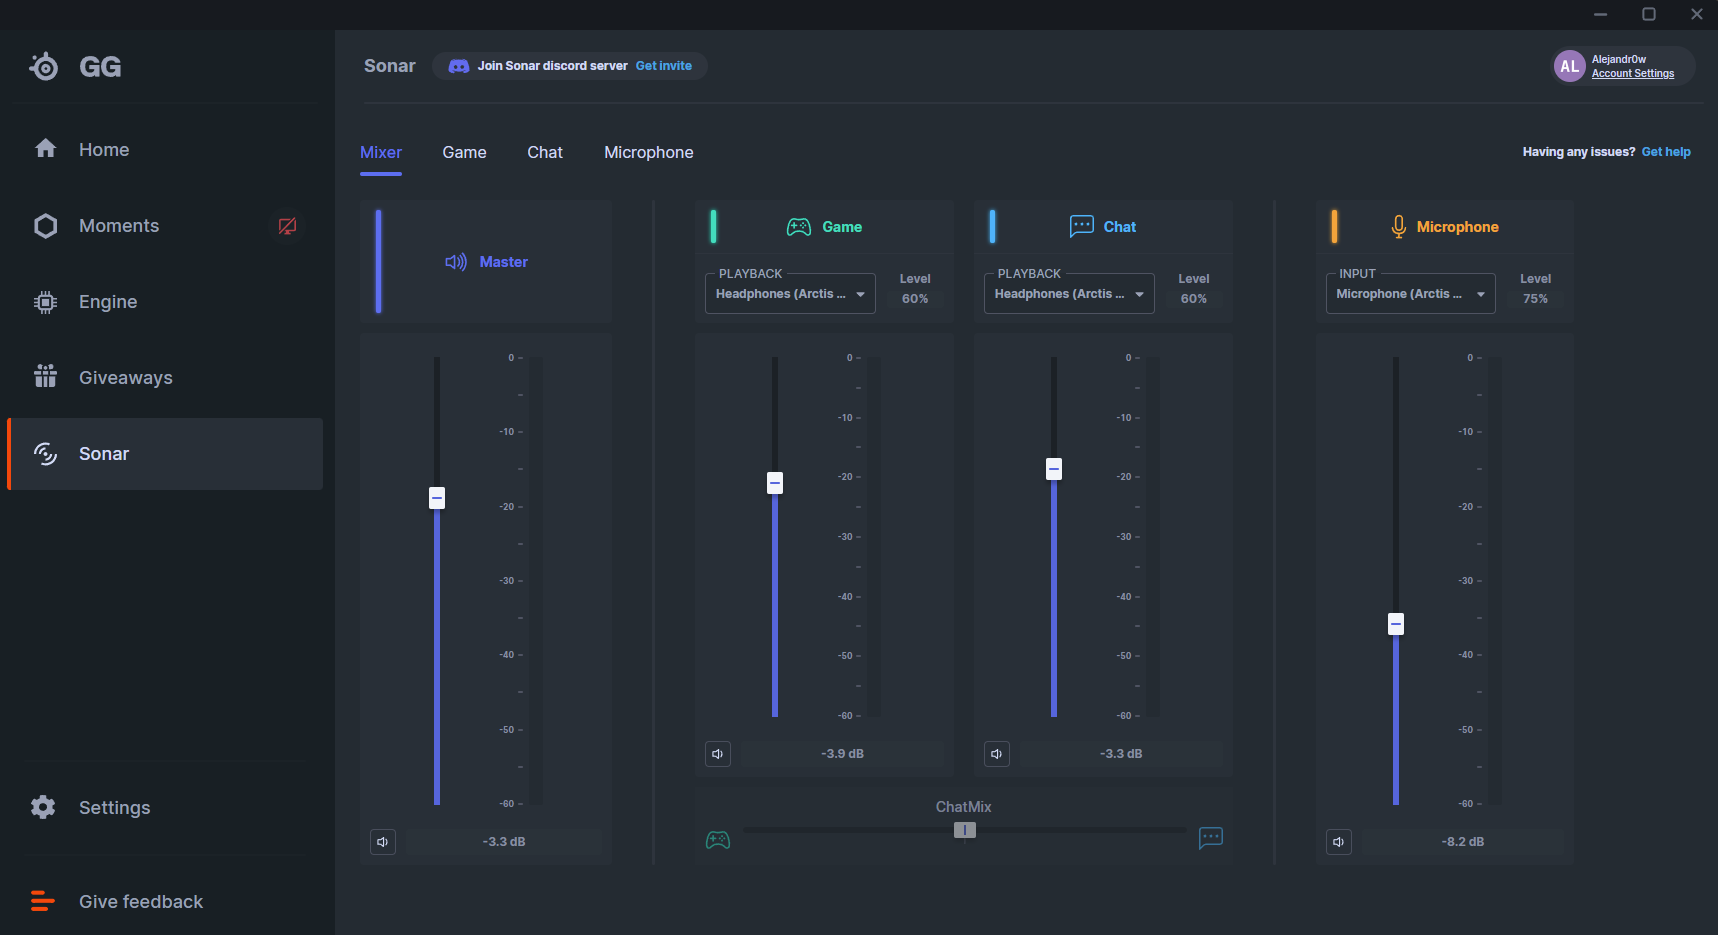1718x935 pixels.
Task: Switch to the Game tab
Action: (x=465, y=152)
